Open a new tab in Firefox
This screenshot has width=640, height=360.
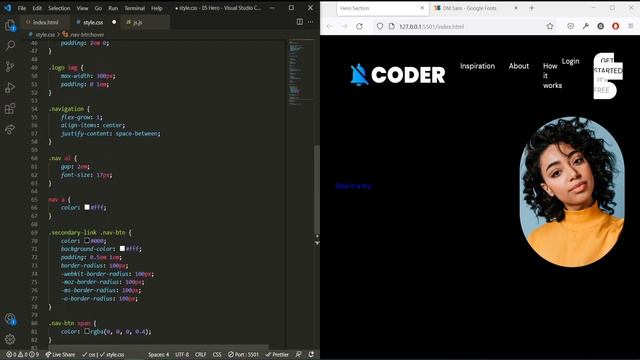531,8
